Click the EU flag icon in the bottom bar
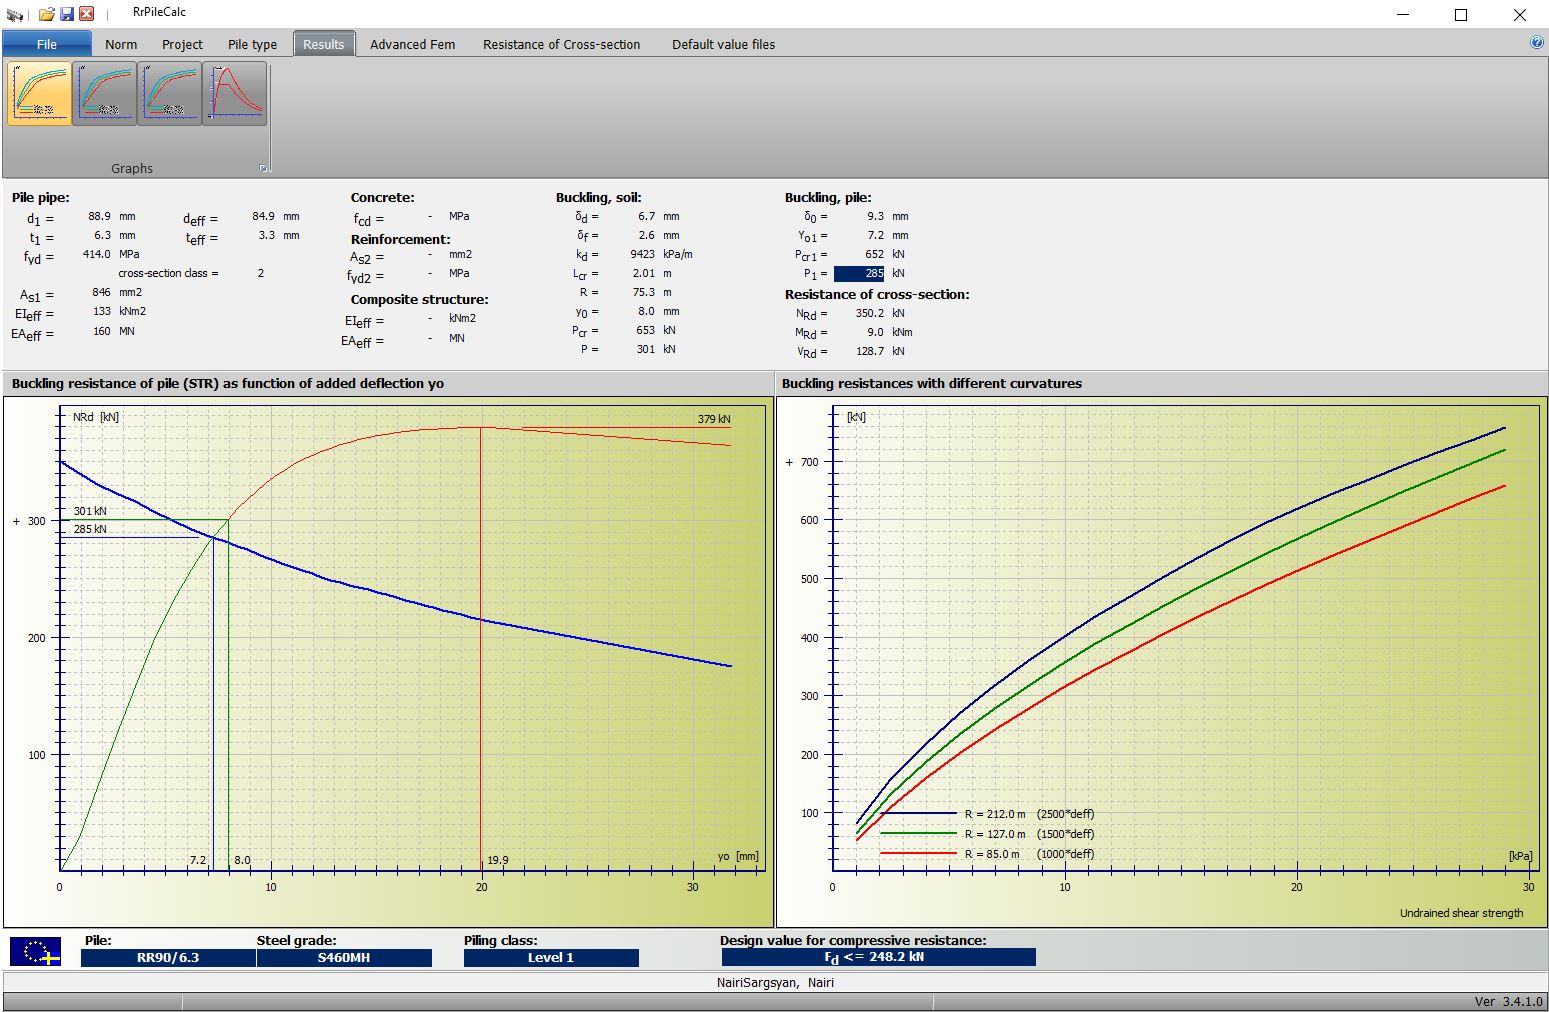The width and height of the screenshot is (1549, 1012). 36,951
